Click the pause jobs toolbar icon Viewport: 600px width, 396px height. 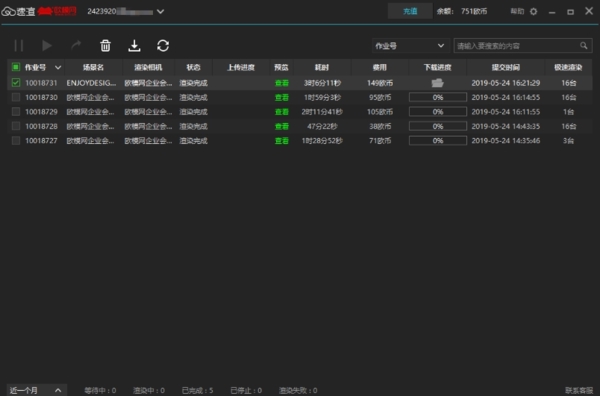pos(18,46)
